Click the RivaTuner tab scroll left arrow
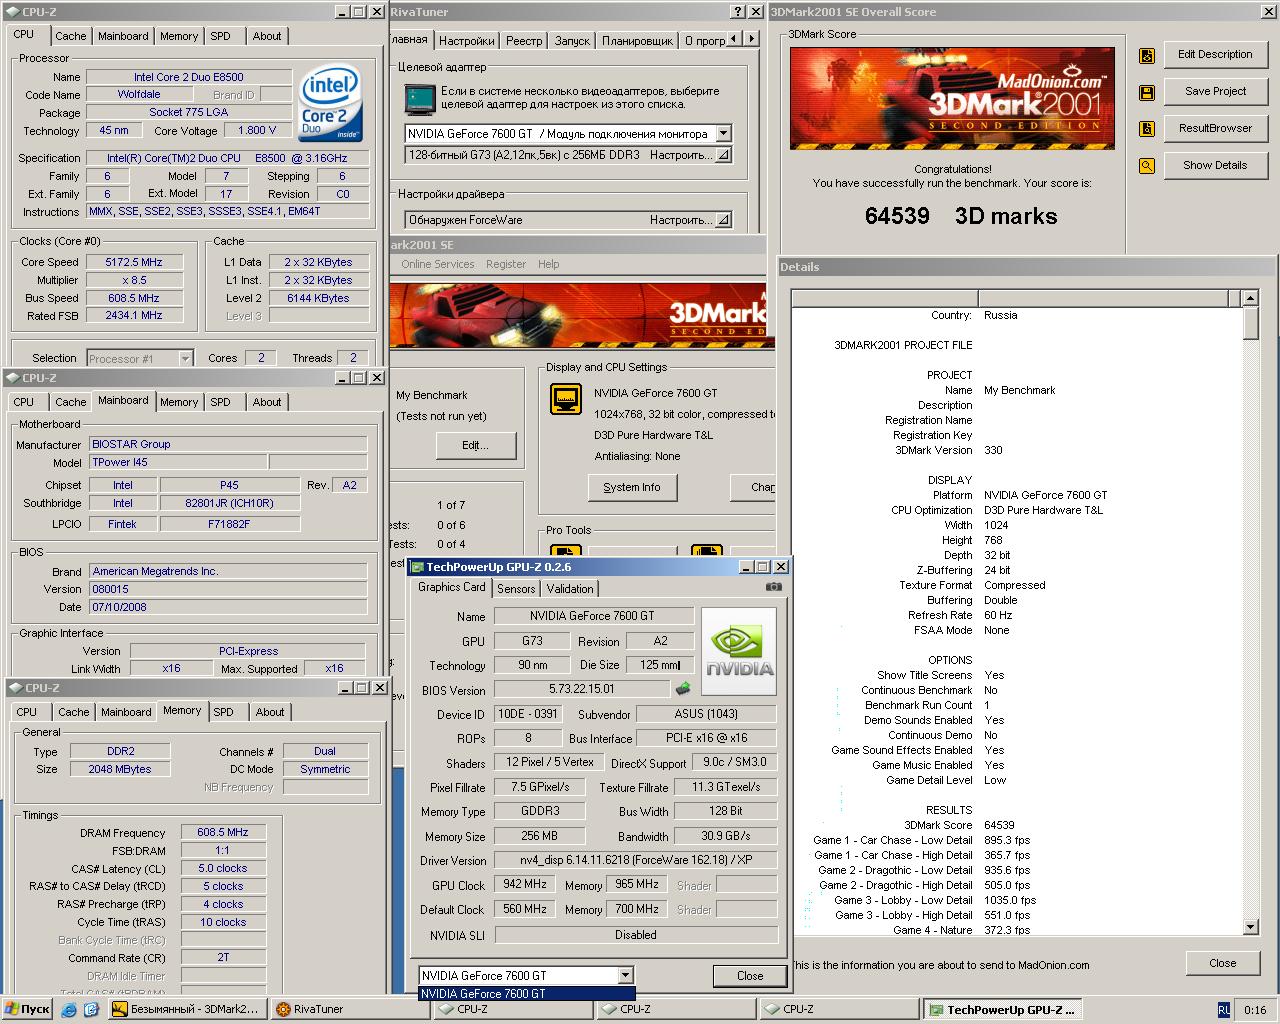The width and height of the screenshot is (1280, 1024). [734, 39]
